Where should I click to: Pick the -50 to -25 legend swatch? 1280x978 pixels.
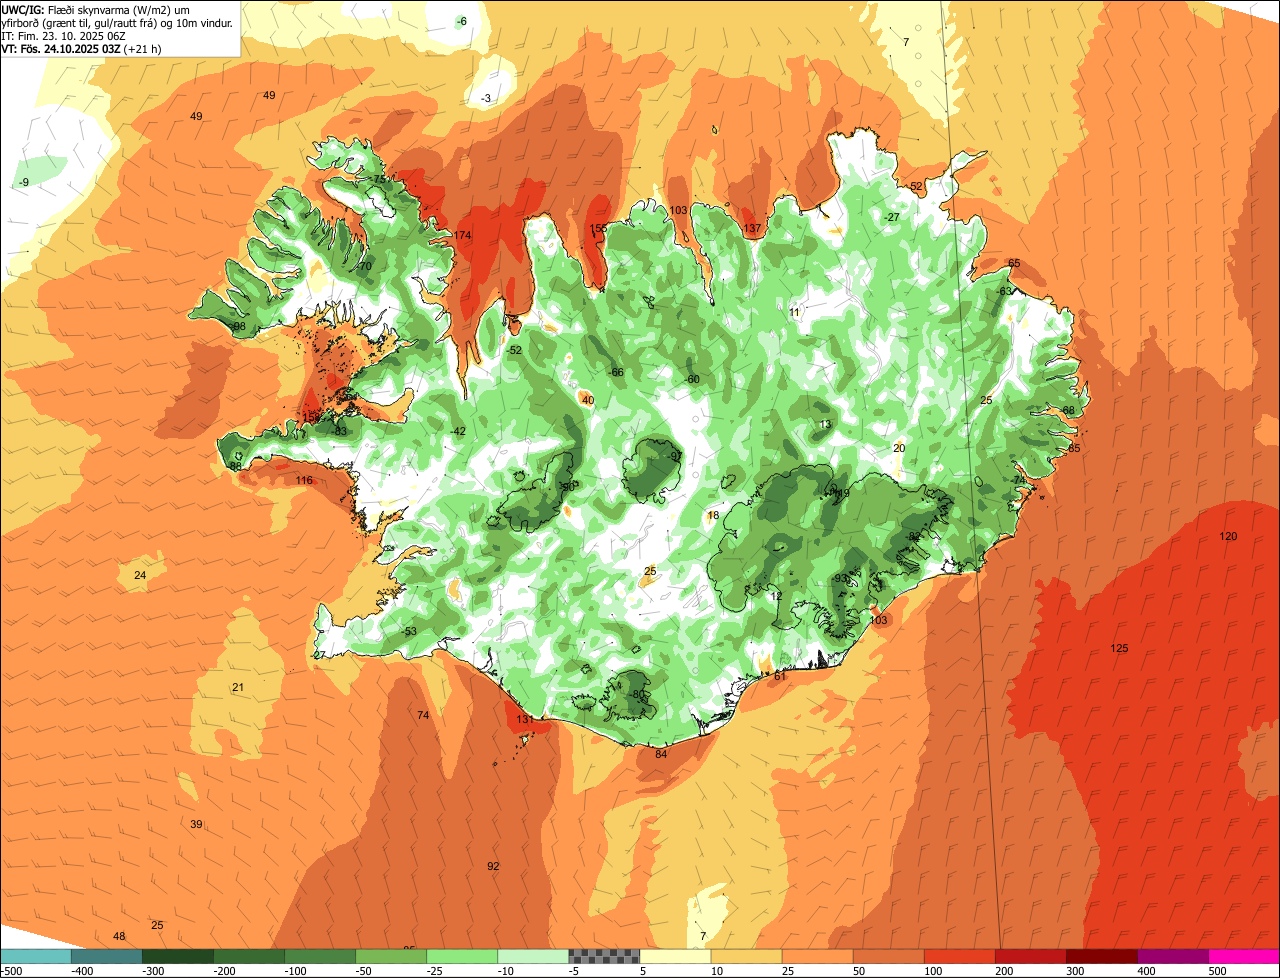tap(391, 956)
